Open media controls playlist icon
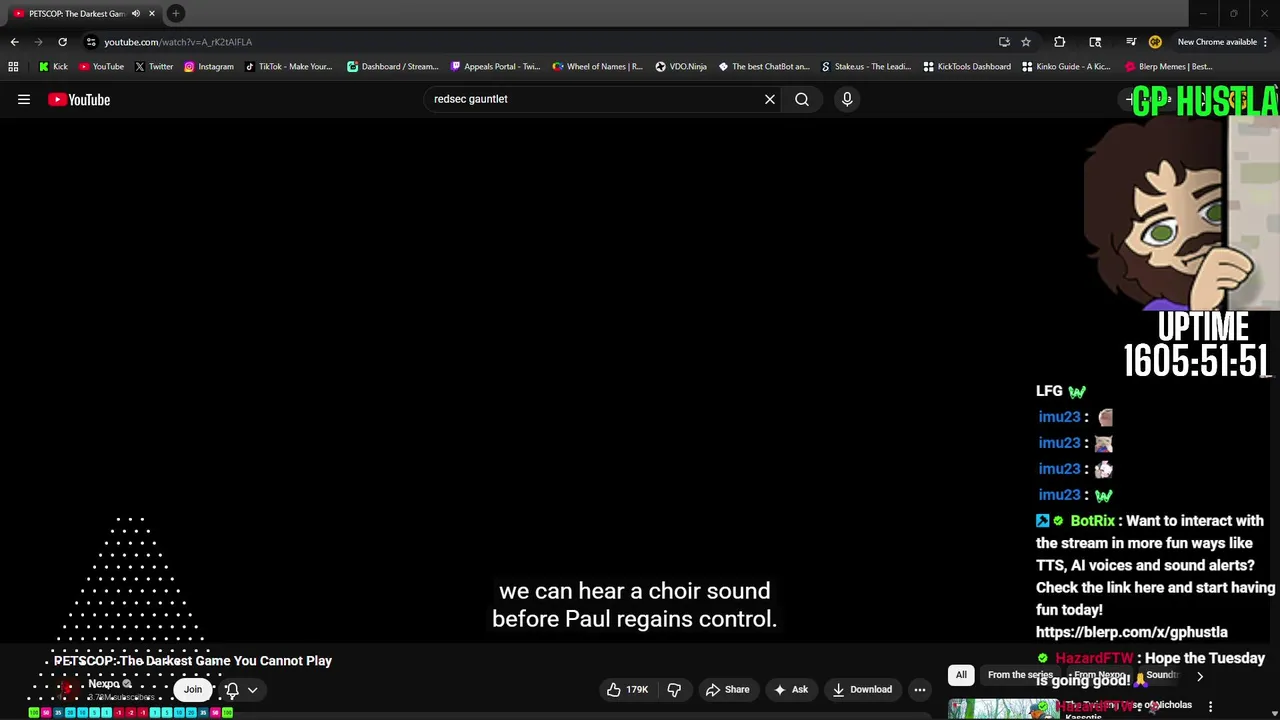This screenshot has height=720, width=1280. pyautogui.click(x=1131, y=42)
